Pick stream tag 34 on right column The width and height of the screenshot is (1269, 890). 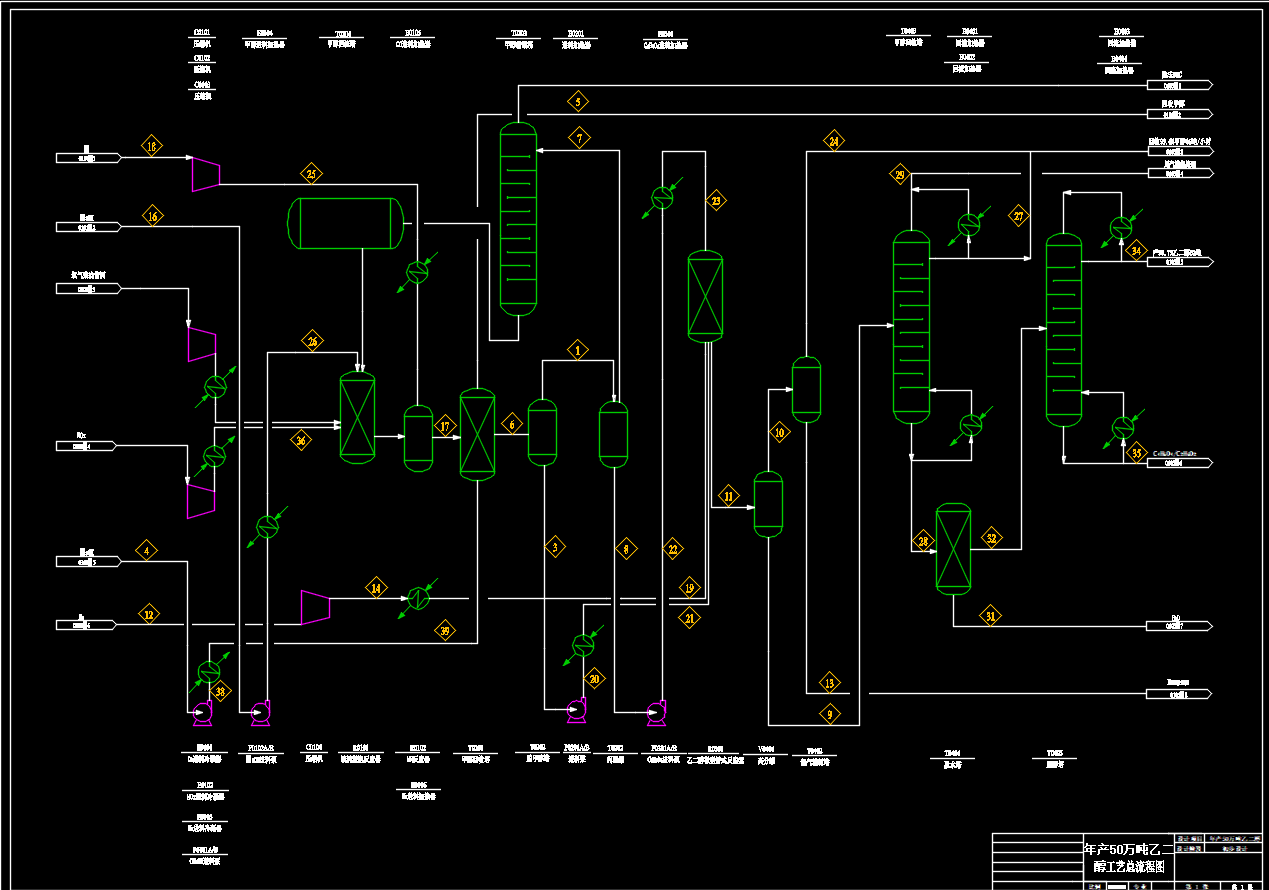pyautogui.click(x=1135, y=251)
